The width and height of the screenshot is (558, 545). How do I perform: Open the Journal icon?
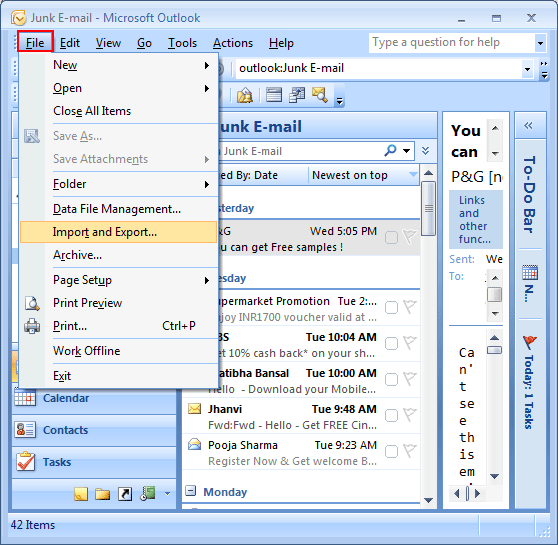tap(147, 493)
